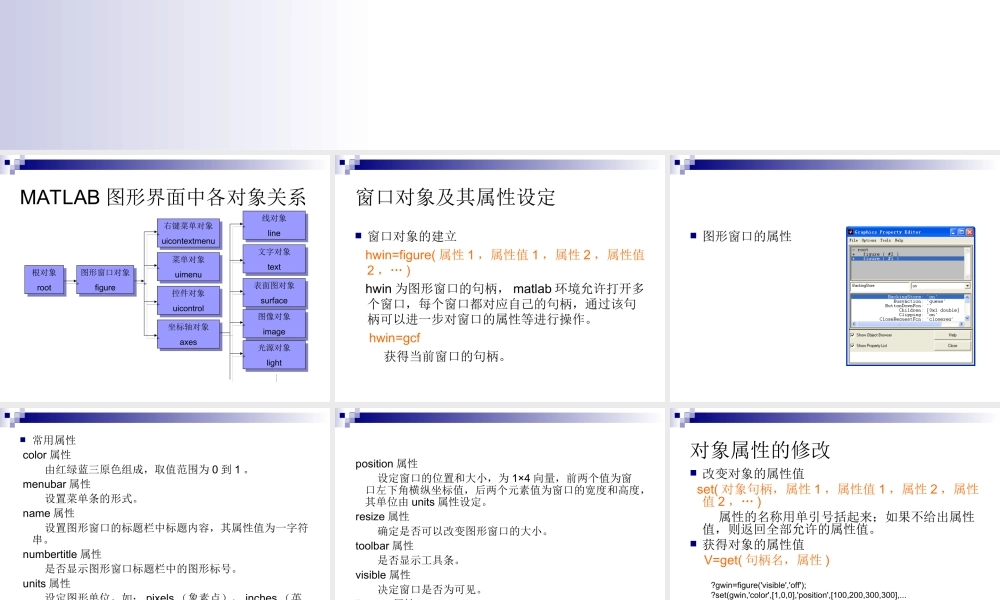The image size is (1000, 600).
Task: Click Close button in Graphics Property Editor image
Action: tap(952, 346)
